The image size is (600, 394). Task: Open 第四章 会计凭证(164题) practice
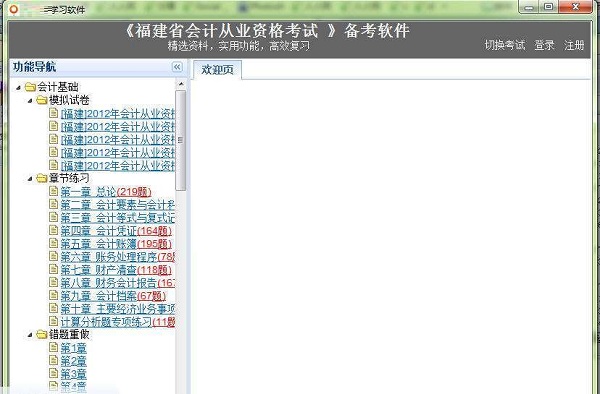coord(116,231)
